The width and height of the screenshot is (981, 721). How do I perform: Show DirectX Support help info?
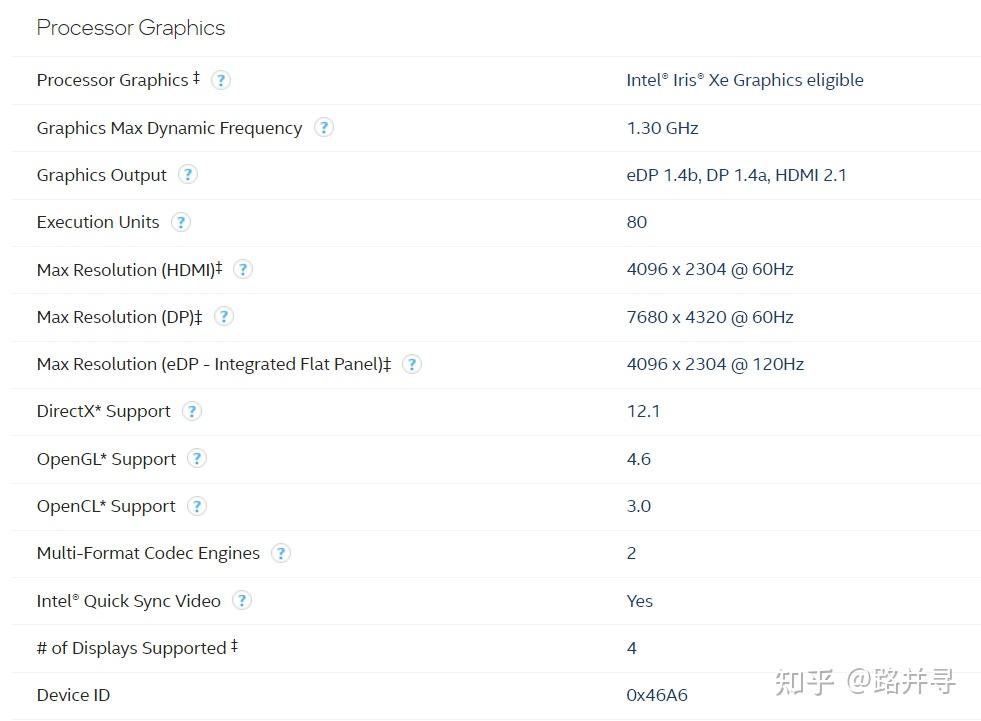pos(192,411)
